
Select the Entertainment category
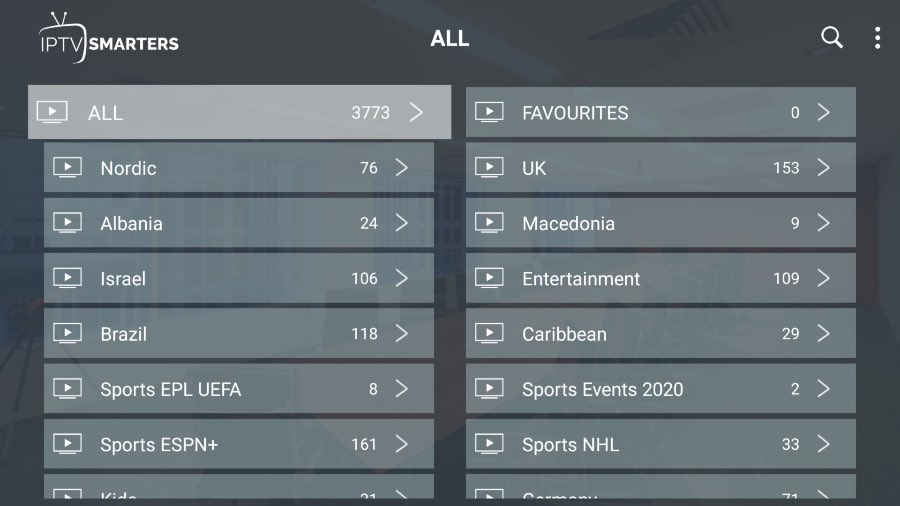(x=661, y=278)
